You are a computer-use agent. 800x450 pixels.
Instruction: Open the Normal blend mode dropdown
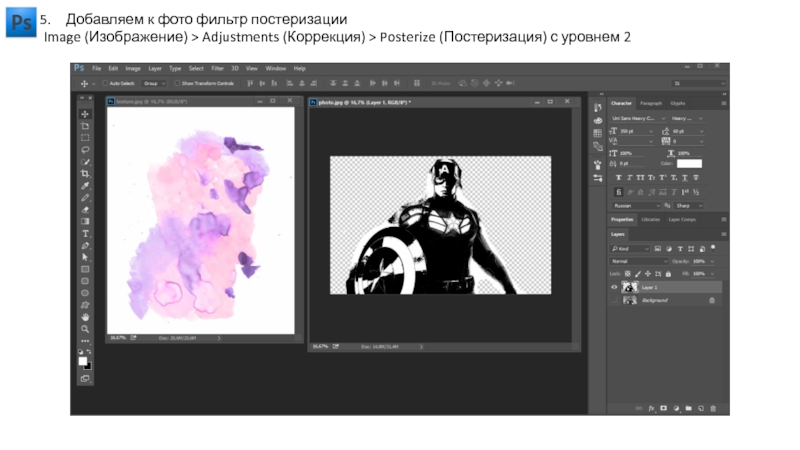coord(639,261)
